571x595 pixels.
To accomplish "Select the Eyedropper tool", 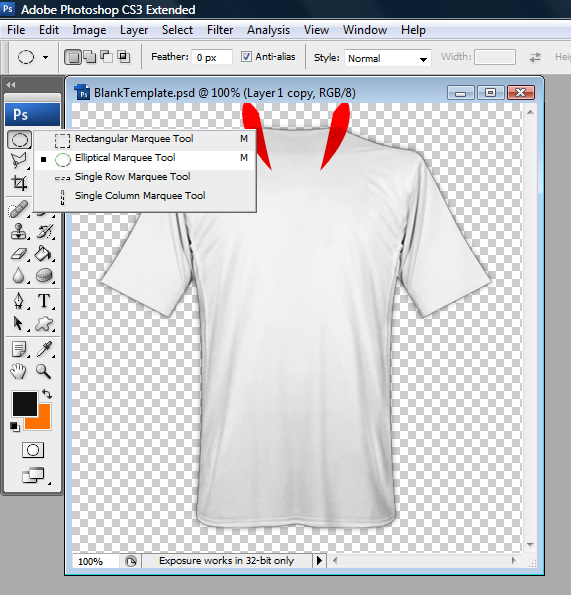I will (44, 349).
